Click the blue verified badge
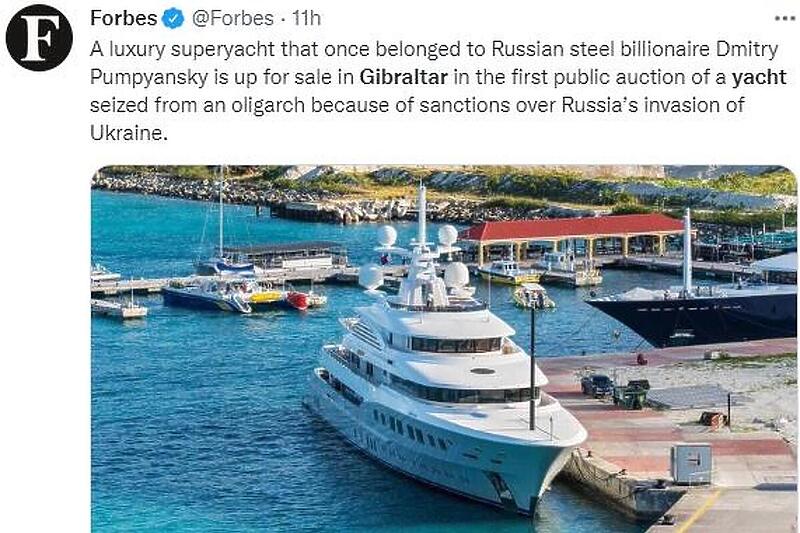Screen dimensions: 800x533 (173, 19)
